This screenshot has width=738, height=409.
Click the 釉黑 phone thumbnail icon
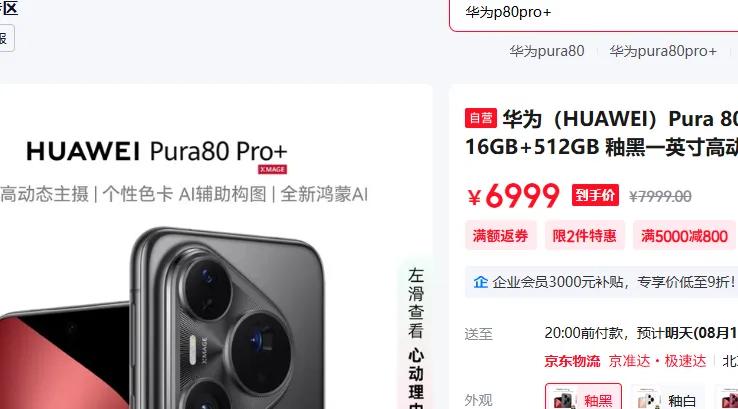pyautogui.click(x=563, y=400)
